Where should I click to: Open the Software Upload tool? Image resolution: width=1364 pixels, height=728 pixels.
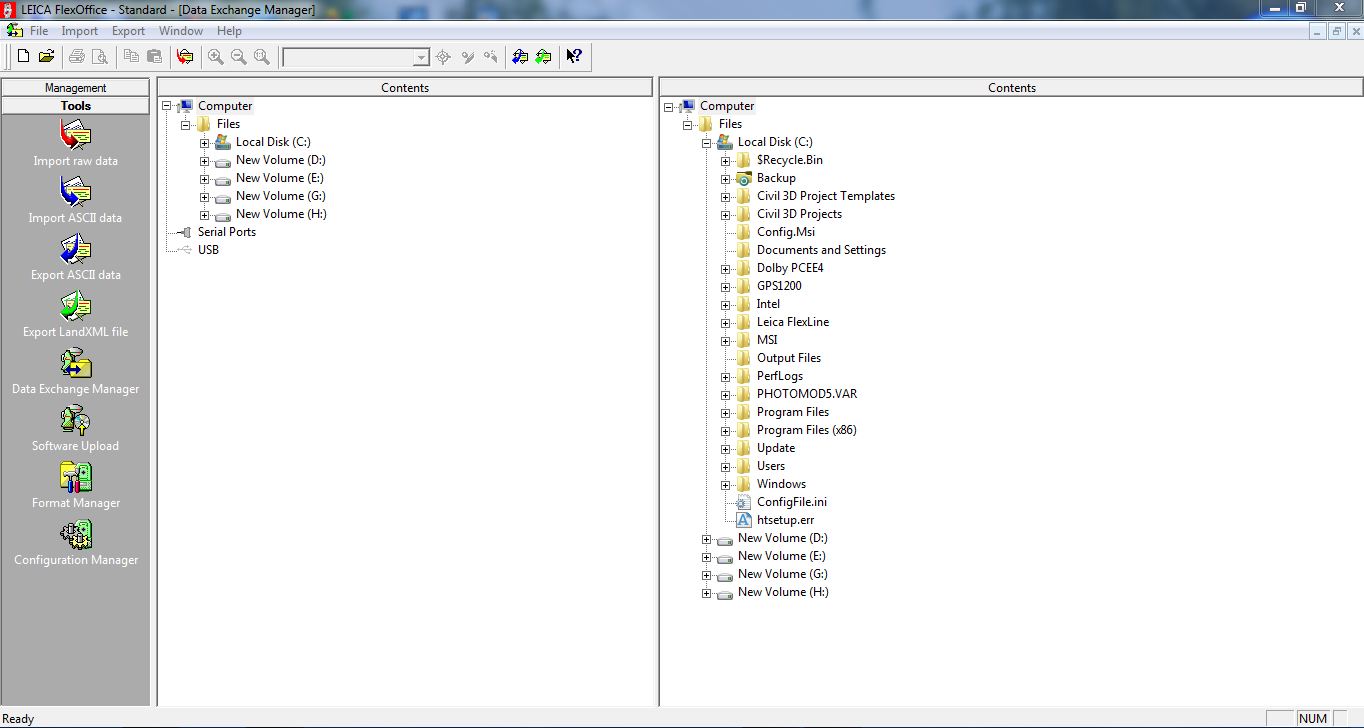pos(75,428)
